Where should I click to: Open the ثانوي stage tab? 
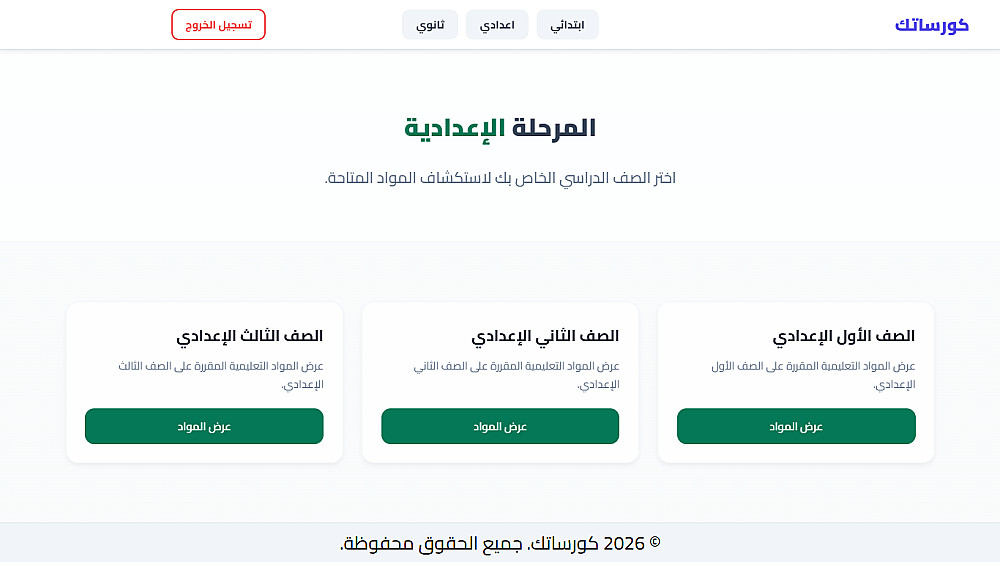430,25
